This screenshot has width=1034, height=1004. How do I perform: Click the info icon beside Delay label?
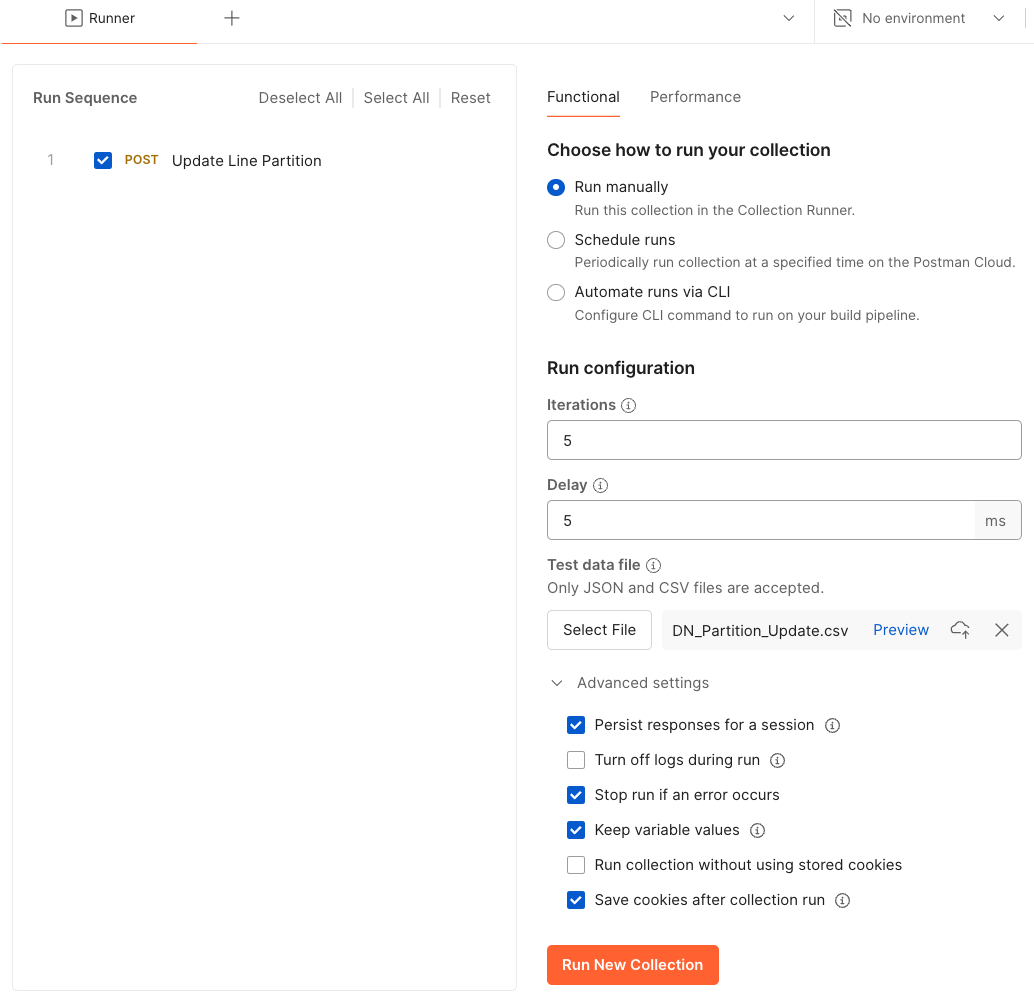click(x=600, y=486)
